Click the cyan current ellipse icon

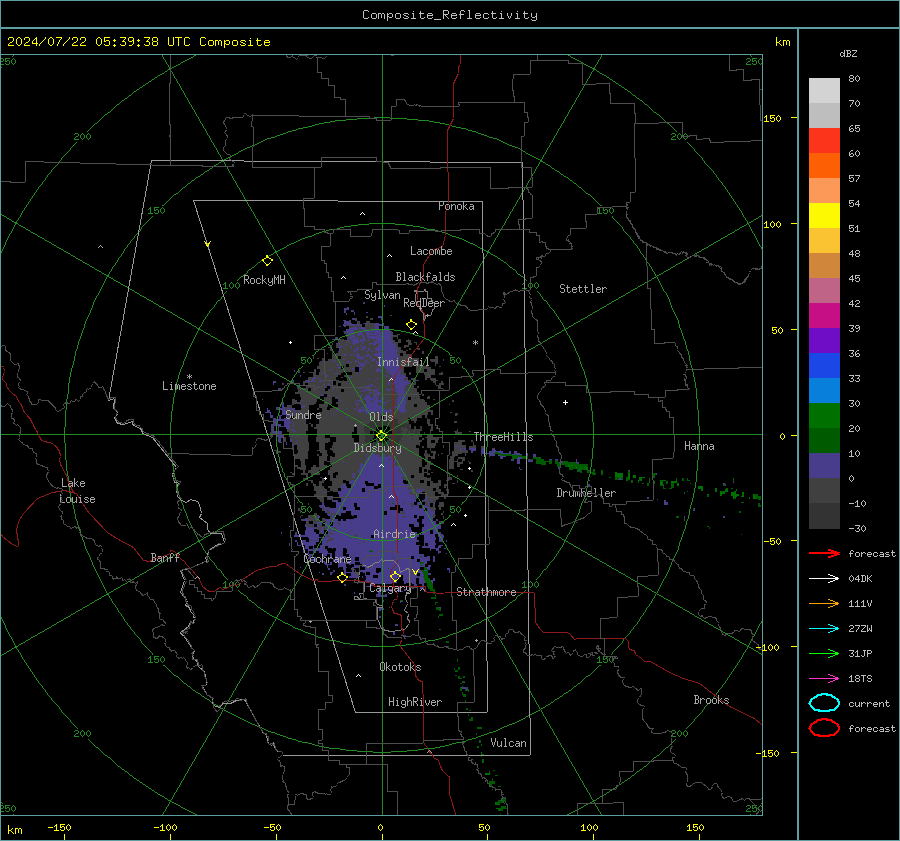(824, 703)
